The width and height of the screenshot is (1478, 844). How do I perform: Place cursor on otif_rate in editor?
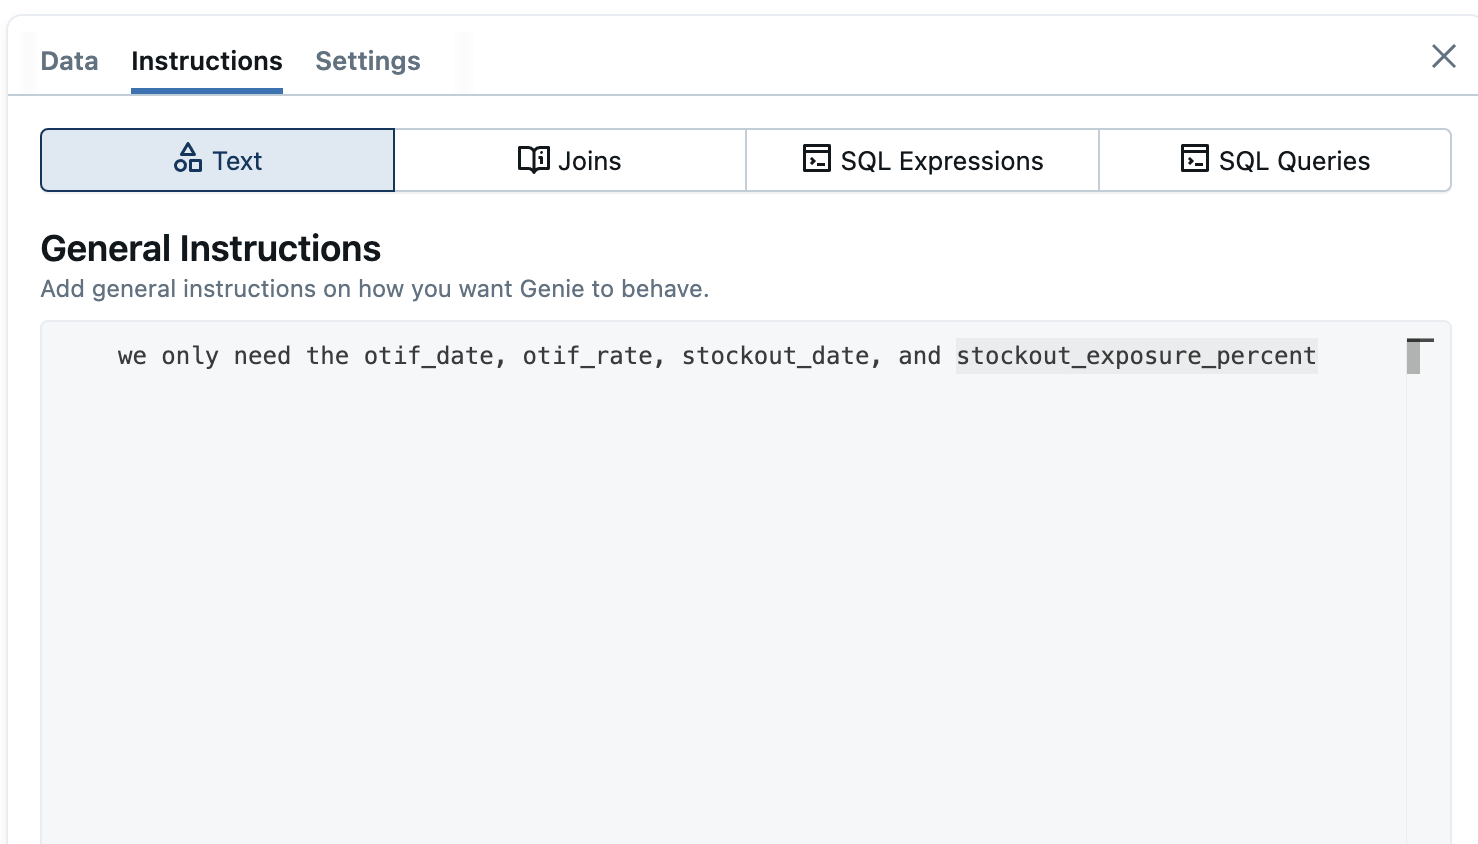(587, 356)
